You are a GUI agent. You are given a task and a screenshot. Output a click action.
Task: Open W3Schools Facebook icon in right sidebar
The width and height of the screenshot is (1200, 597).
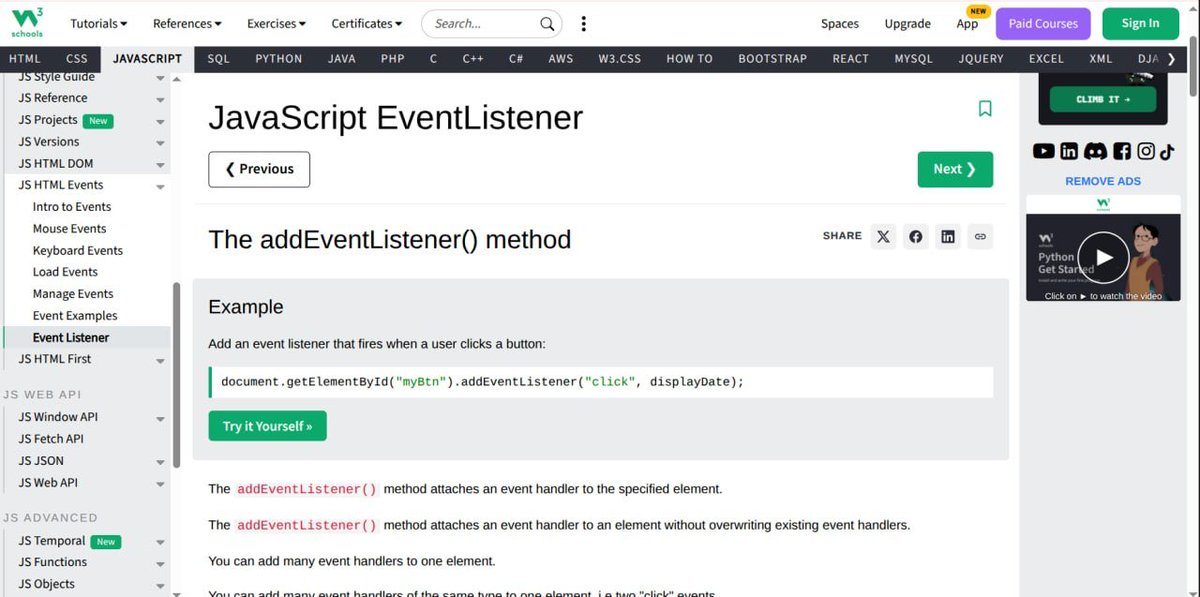pos(1122,151)
